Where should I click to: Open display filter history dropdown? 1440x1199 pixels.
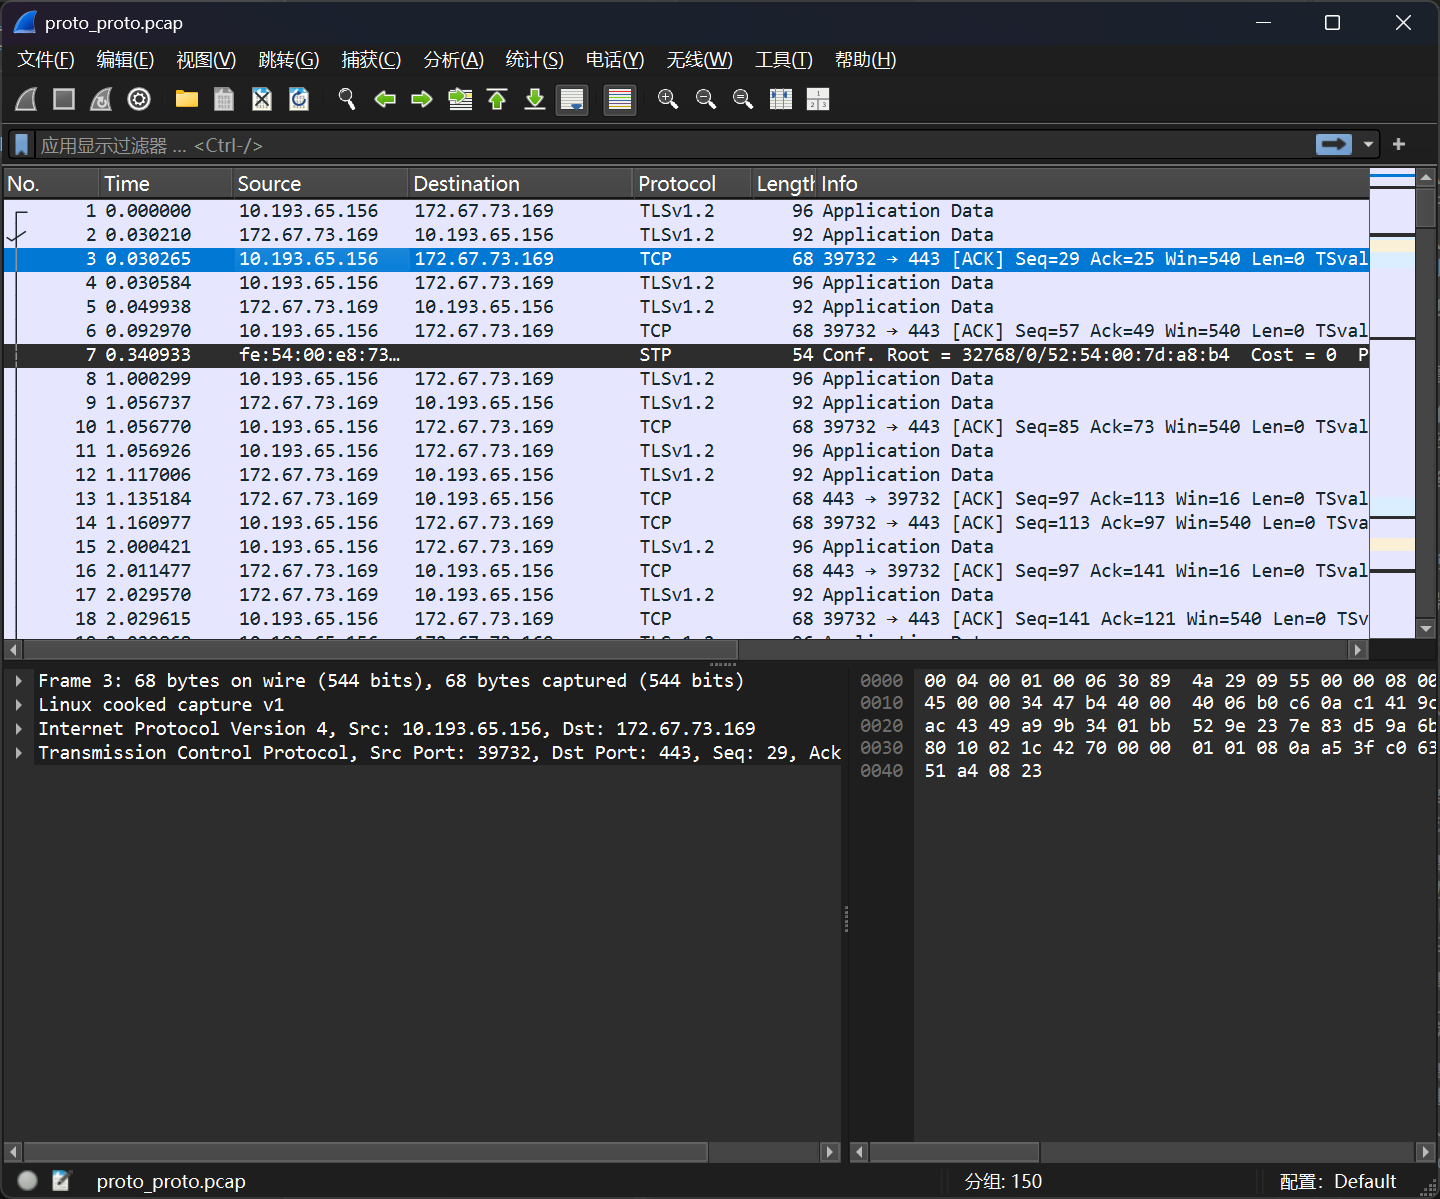(x=1368, y=145)
